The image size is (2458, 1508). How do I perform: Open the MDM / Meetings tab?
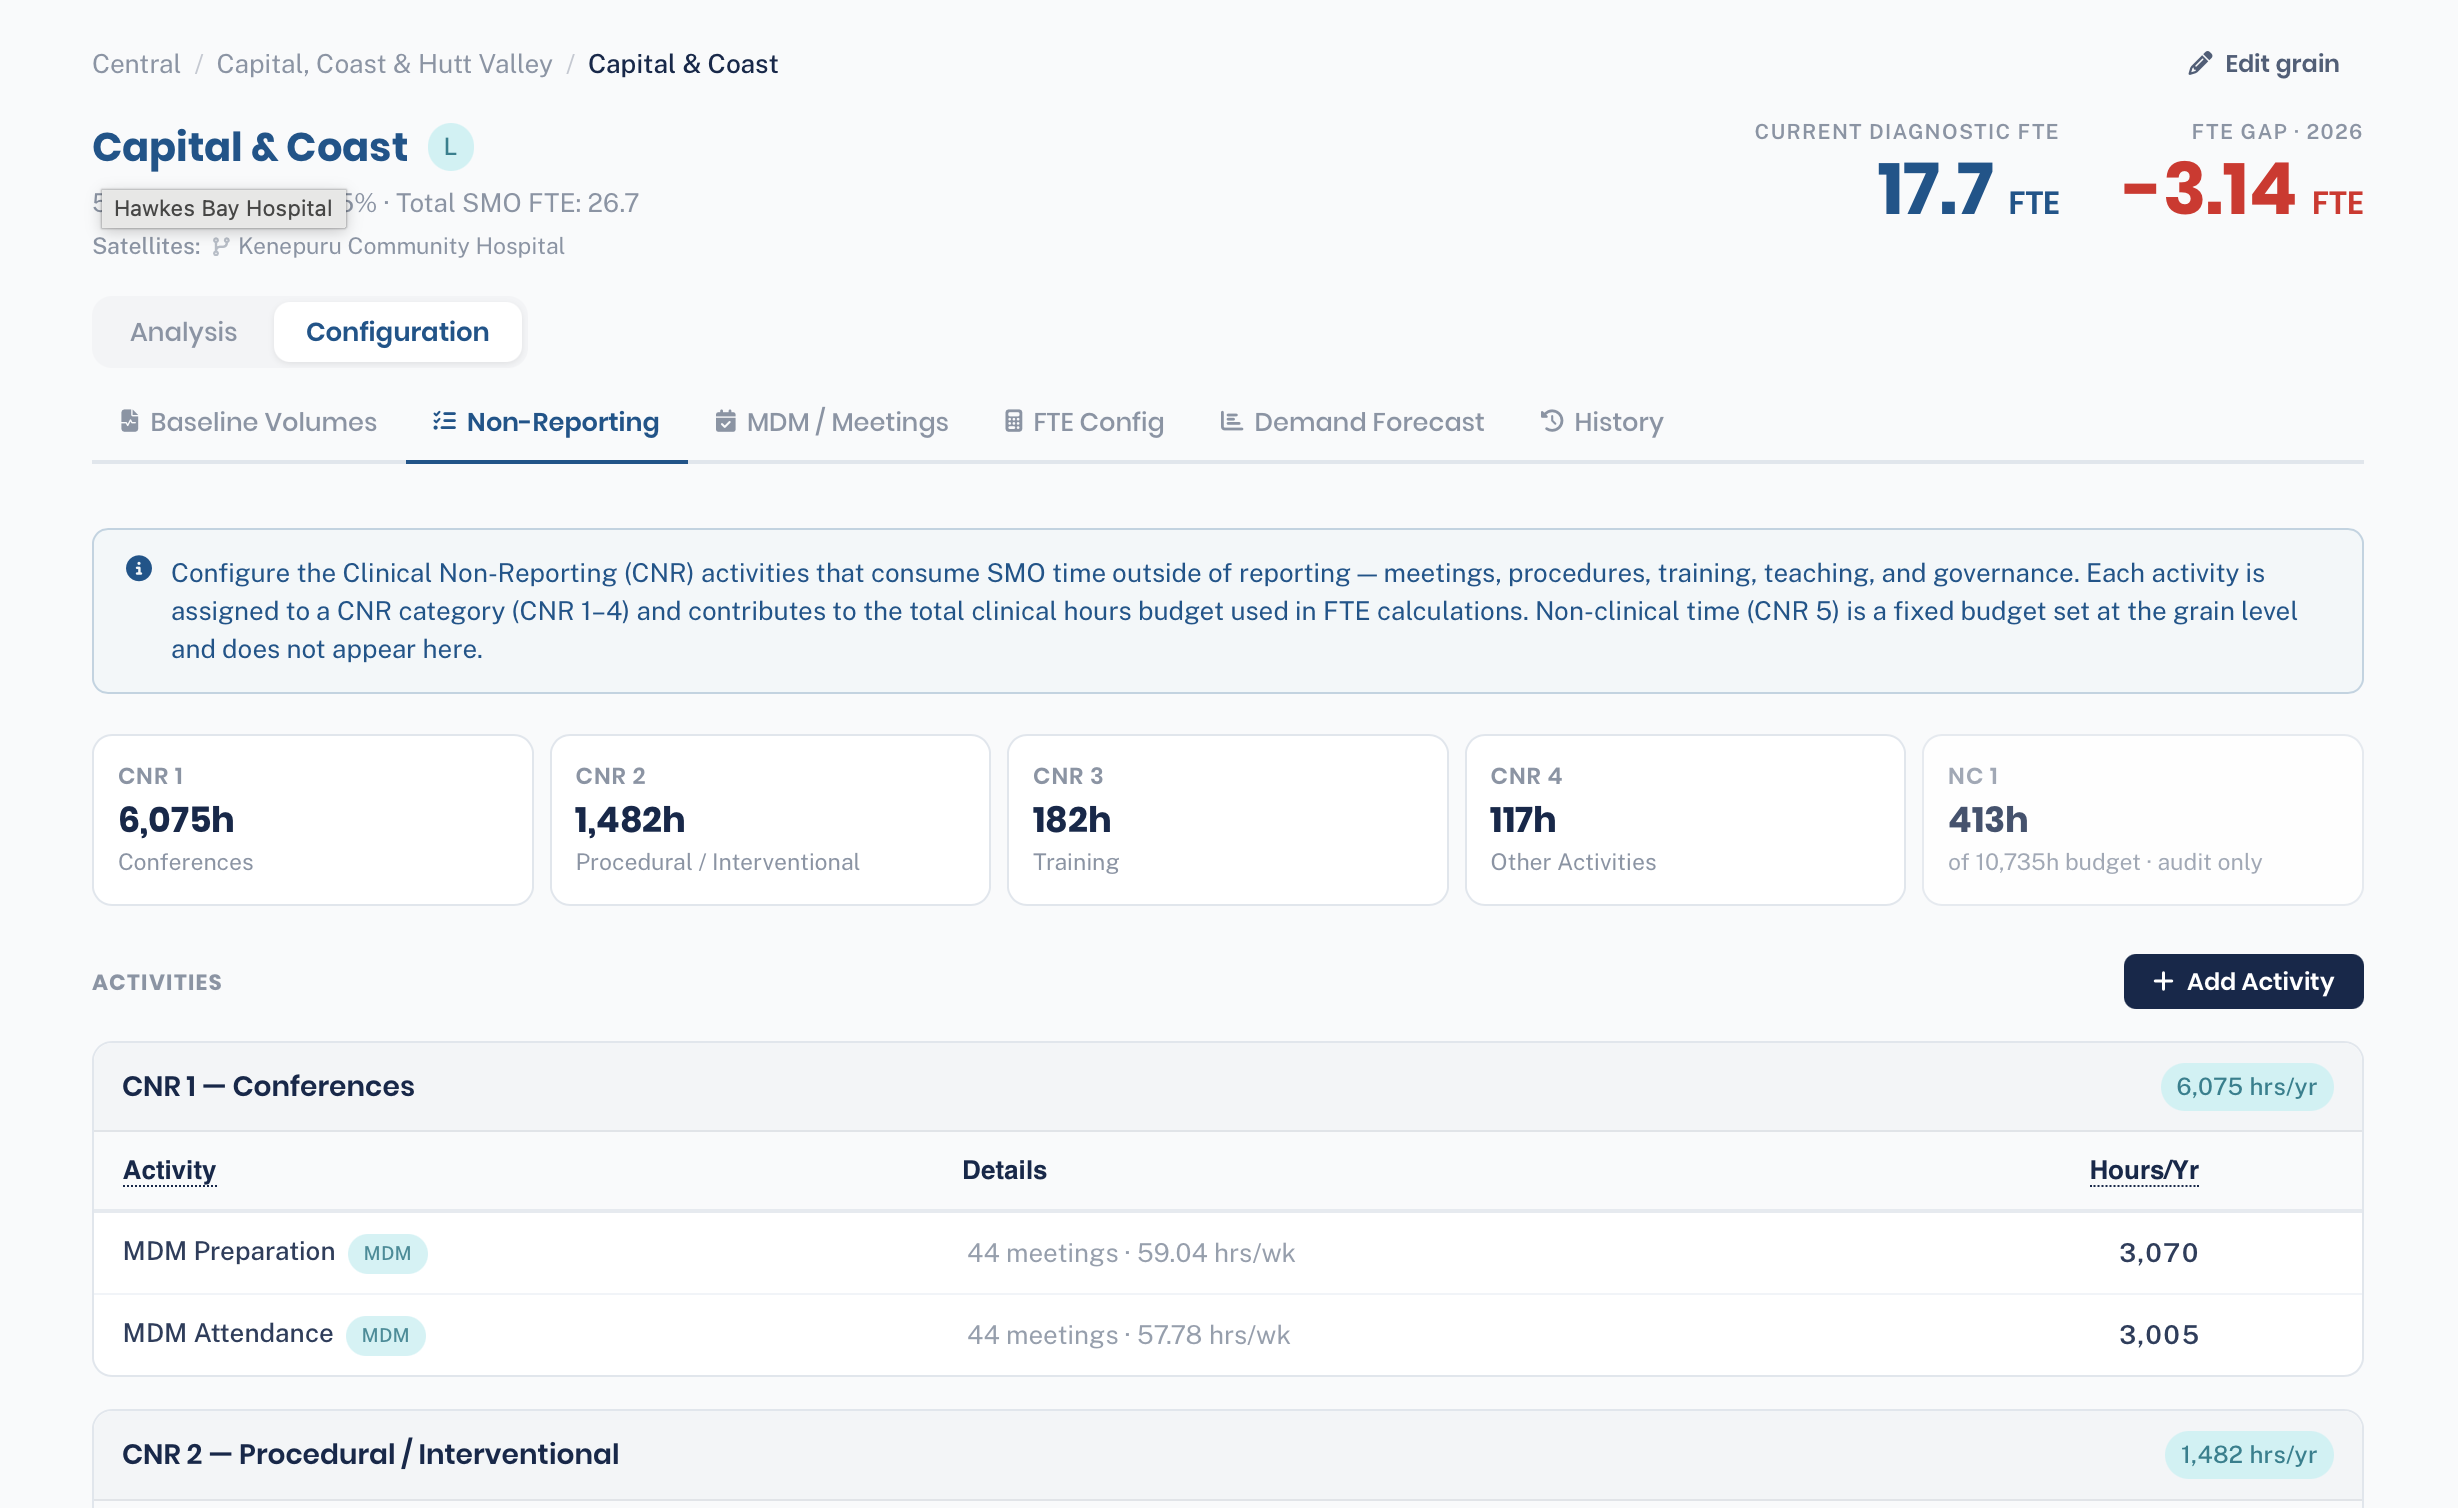(x=832, y=422)
